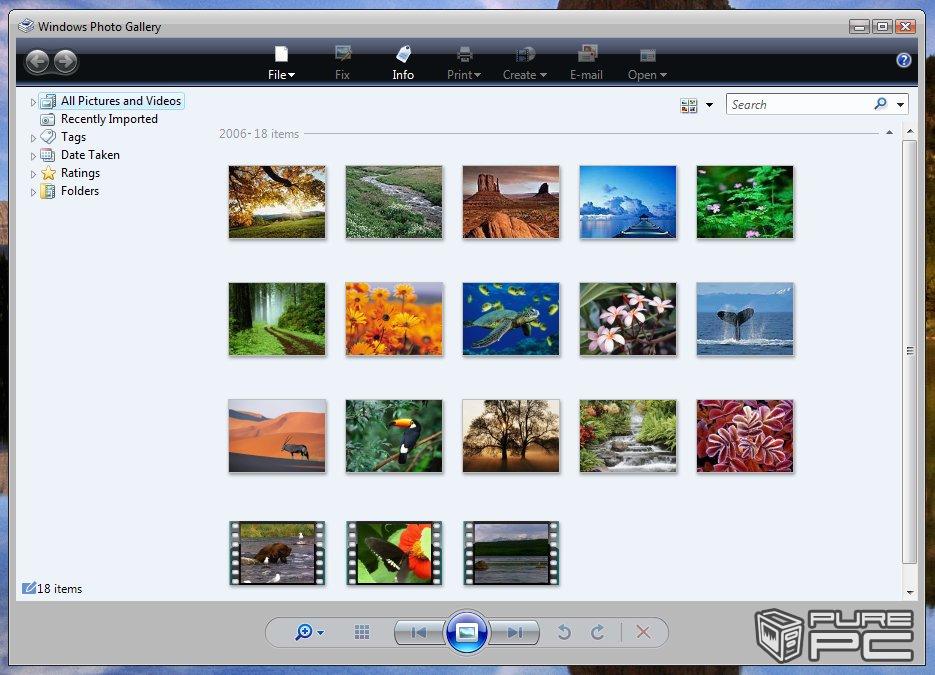Image resolution: width=935 pixels, height=675 pixels.
Task: Click the Play Slide Show button
Action: (x=467, y=632)
